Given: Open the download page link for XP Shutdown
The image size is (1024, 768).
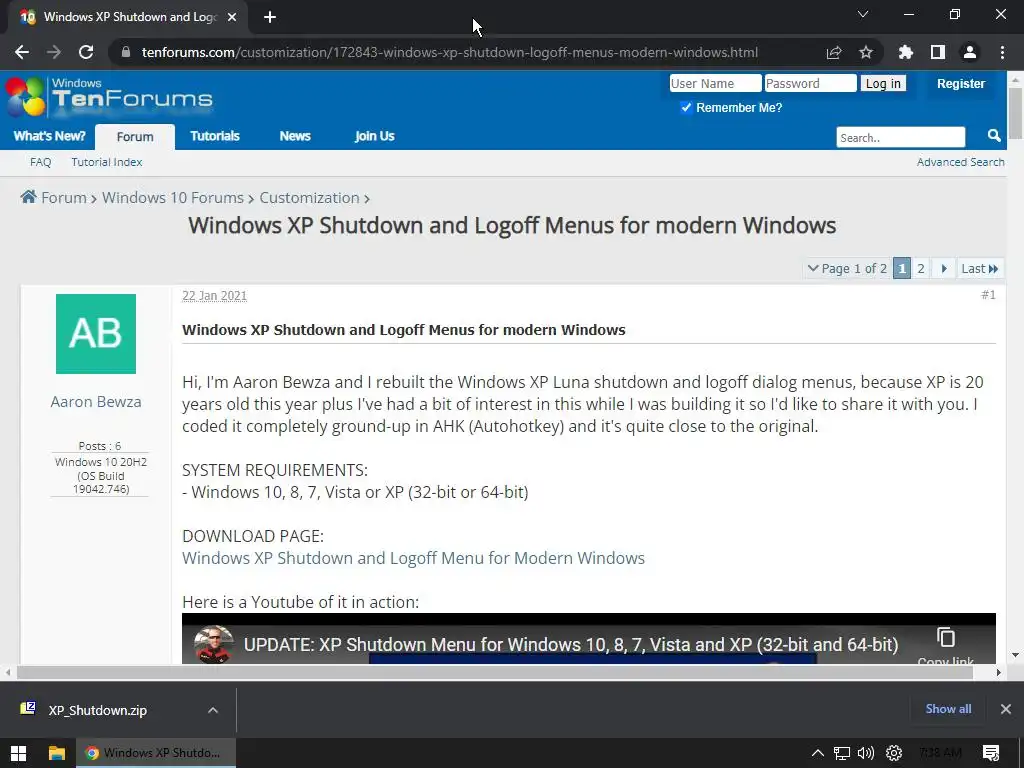Looking at the screenshot, I should tap(413, 558).
